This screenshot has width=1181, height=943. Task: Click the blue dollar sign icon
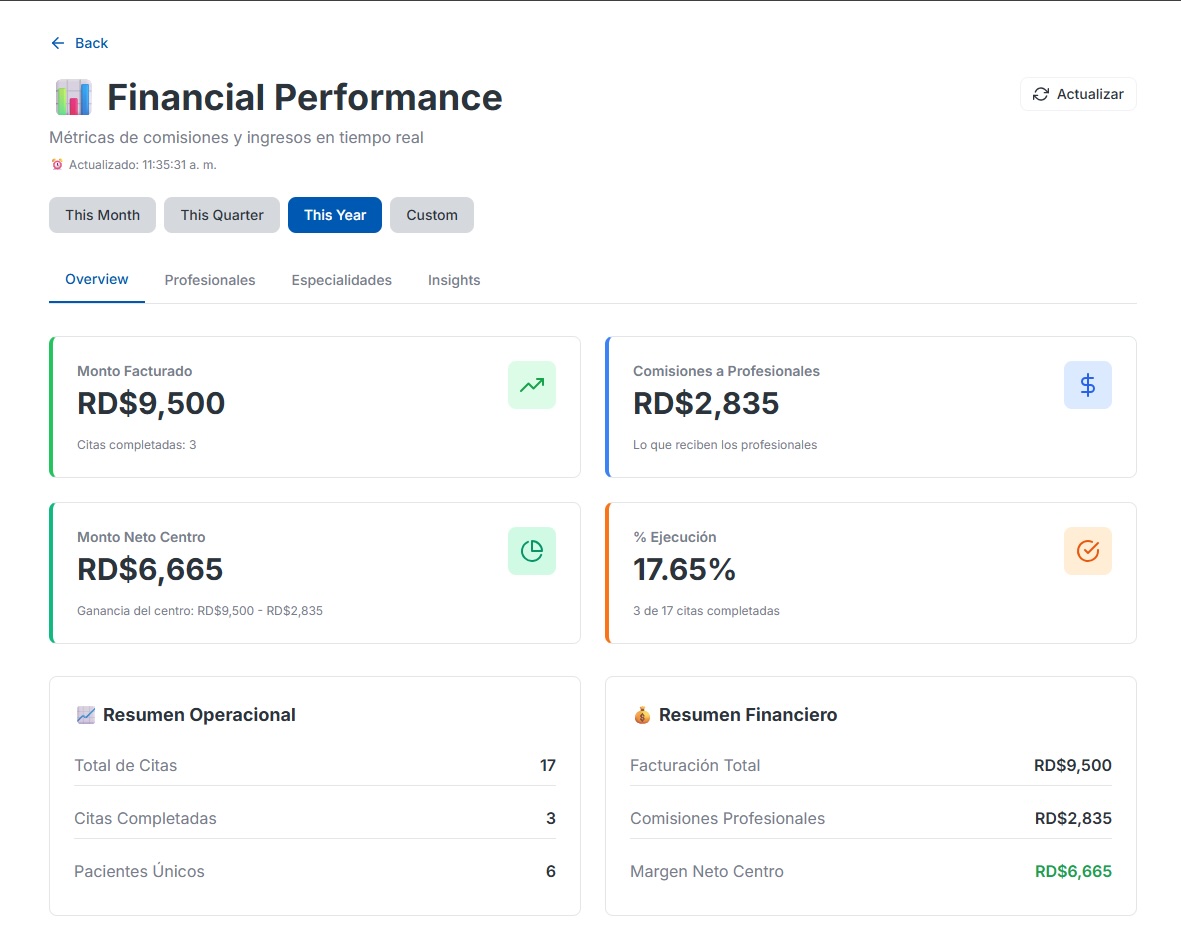point(1088,385)
